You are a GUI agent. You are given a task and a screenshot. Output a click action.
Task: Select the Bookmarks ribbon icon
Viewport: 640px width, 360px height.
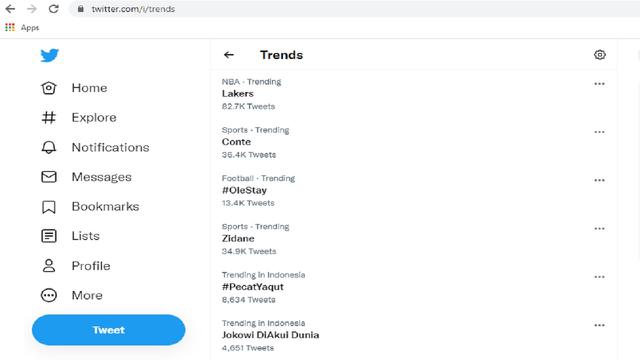(49, 207)
